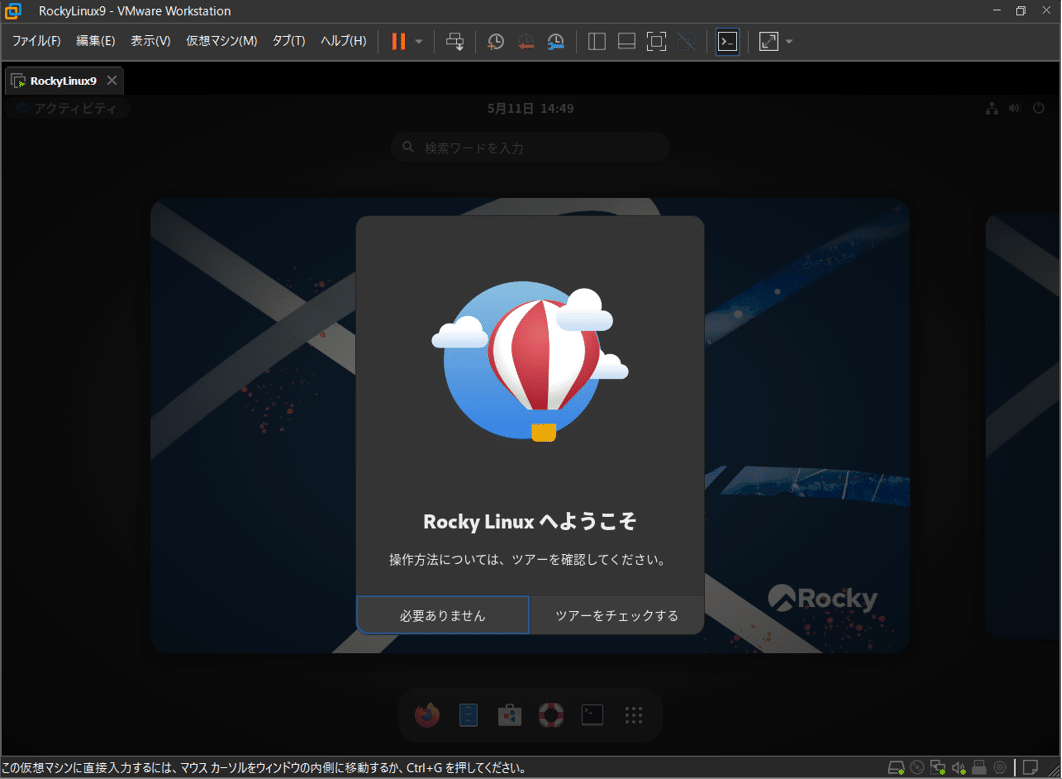This screenshot has height=779, width=1062.
Task: Show all applications grid in dock
Action: point(634,715)
